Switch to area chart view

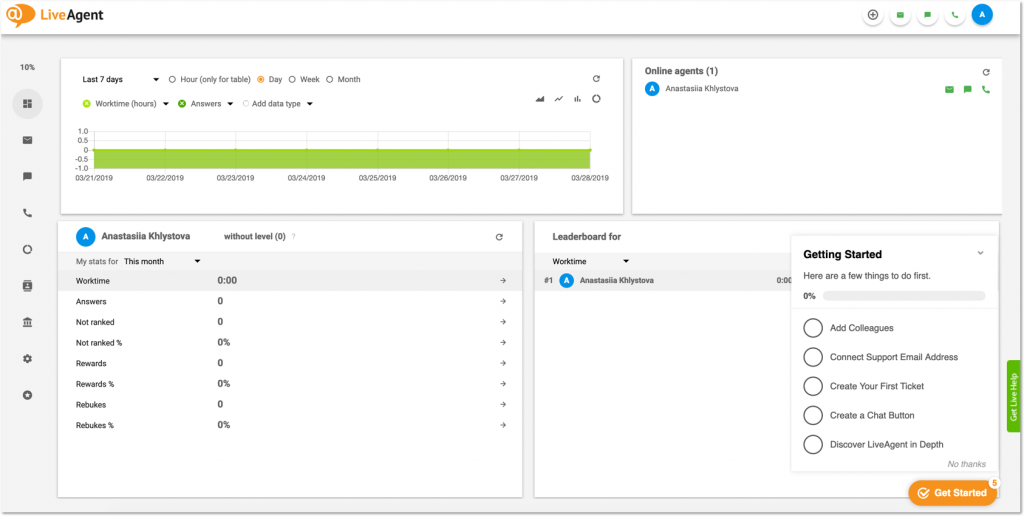(x=540, y=99)
